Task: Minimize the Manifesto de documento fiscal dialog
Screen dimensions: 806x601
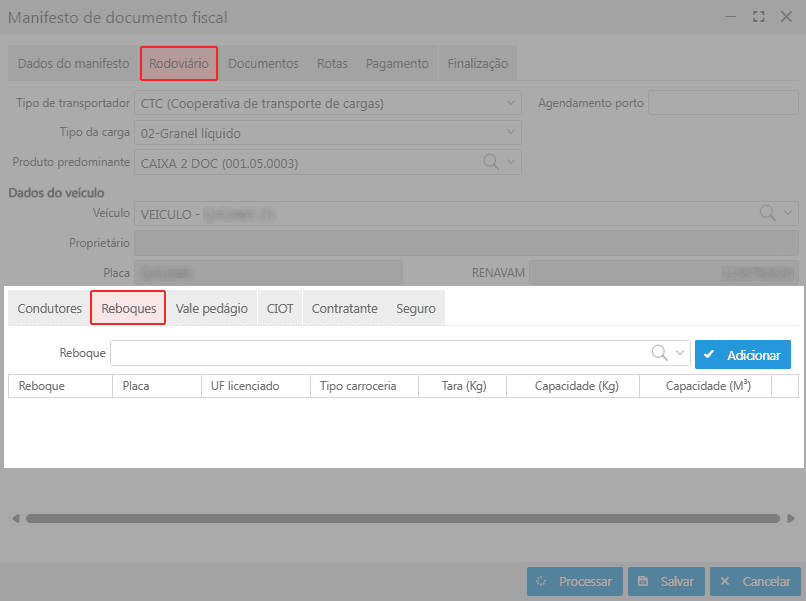Action: coord(733,17)
